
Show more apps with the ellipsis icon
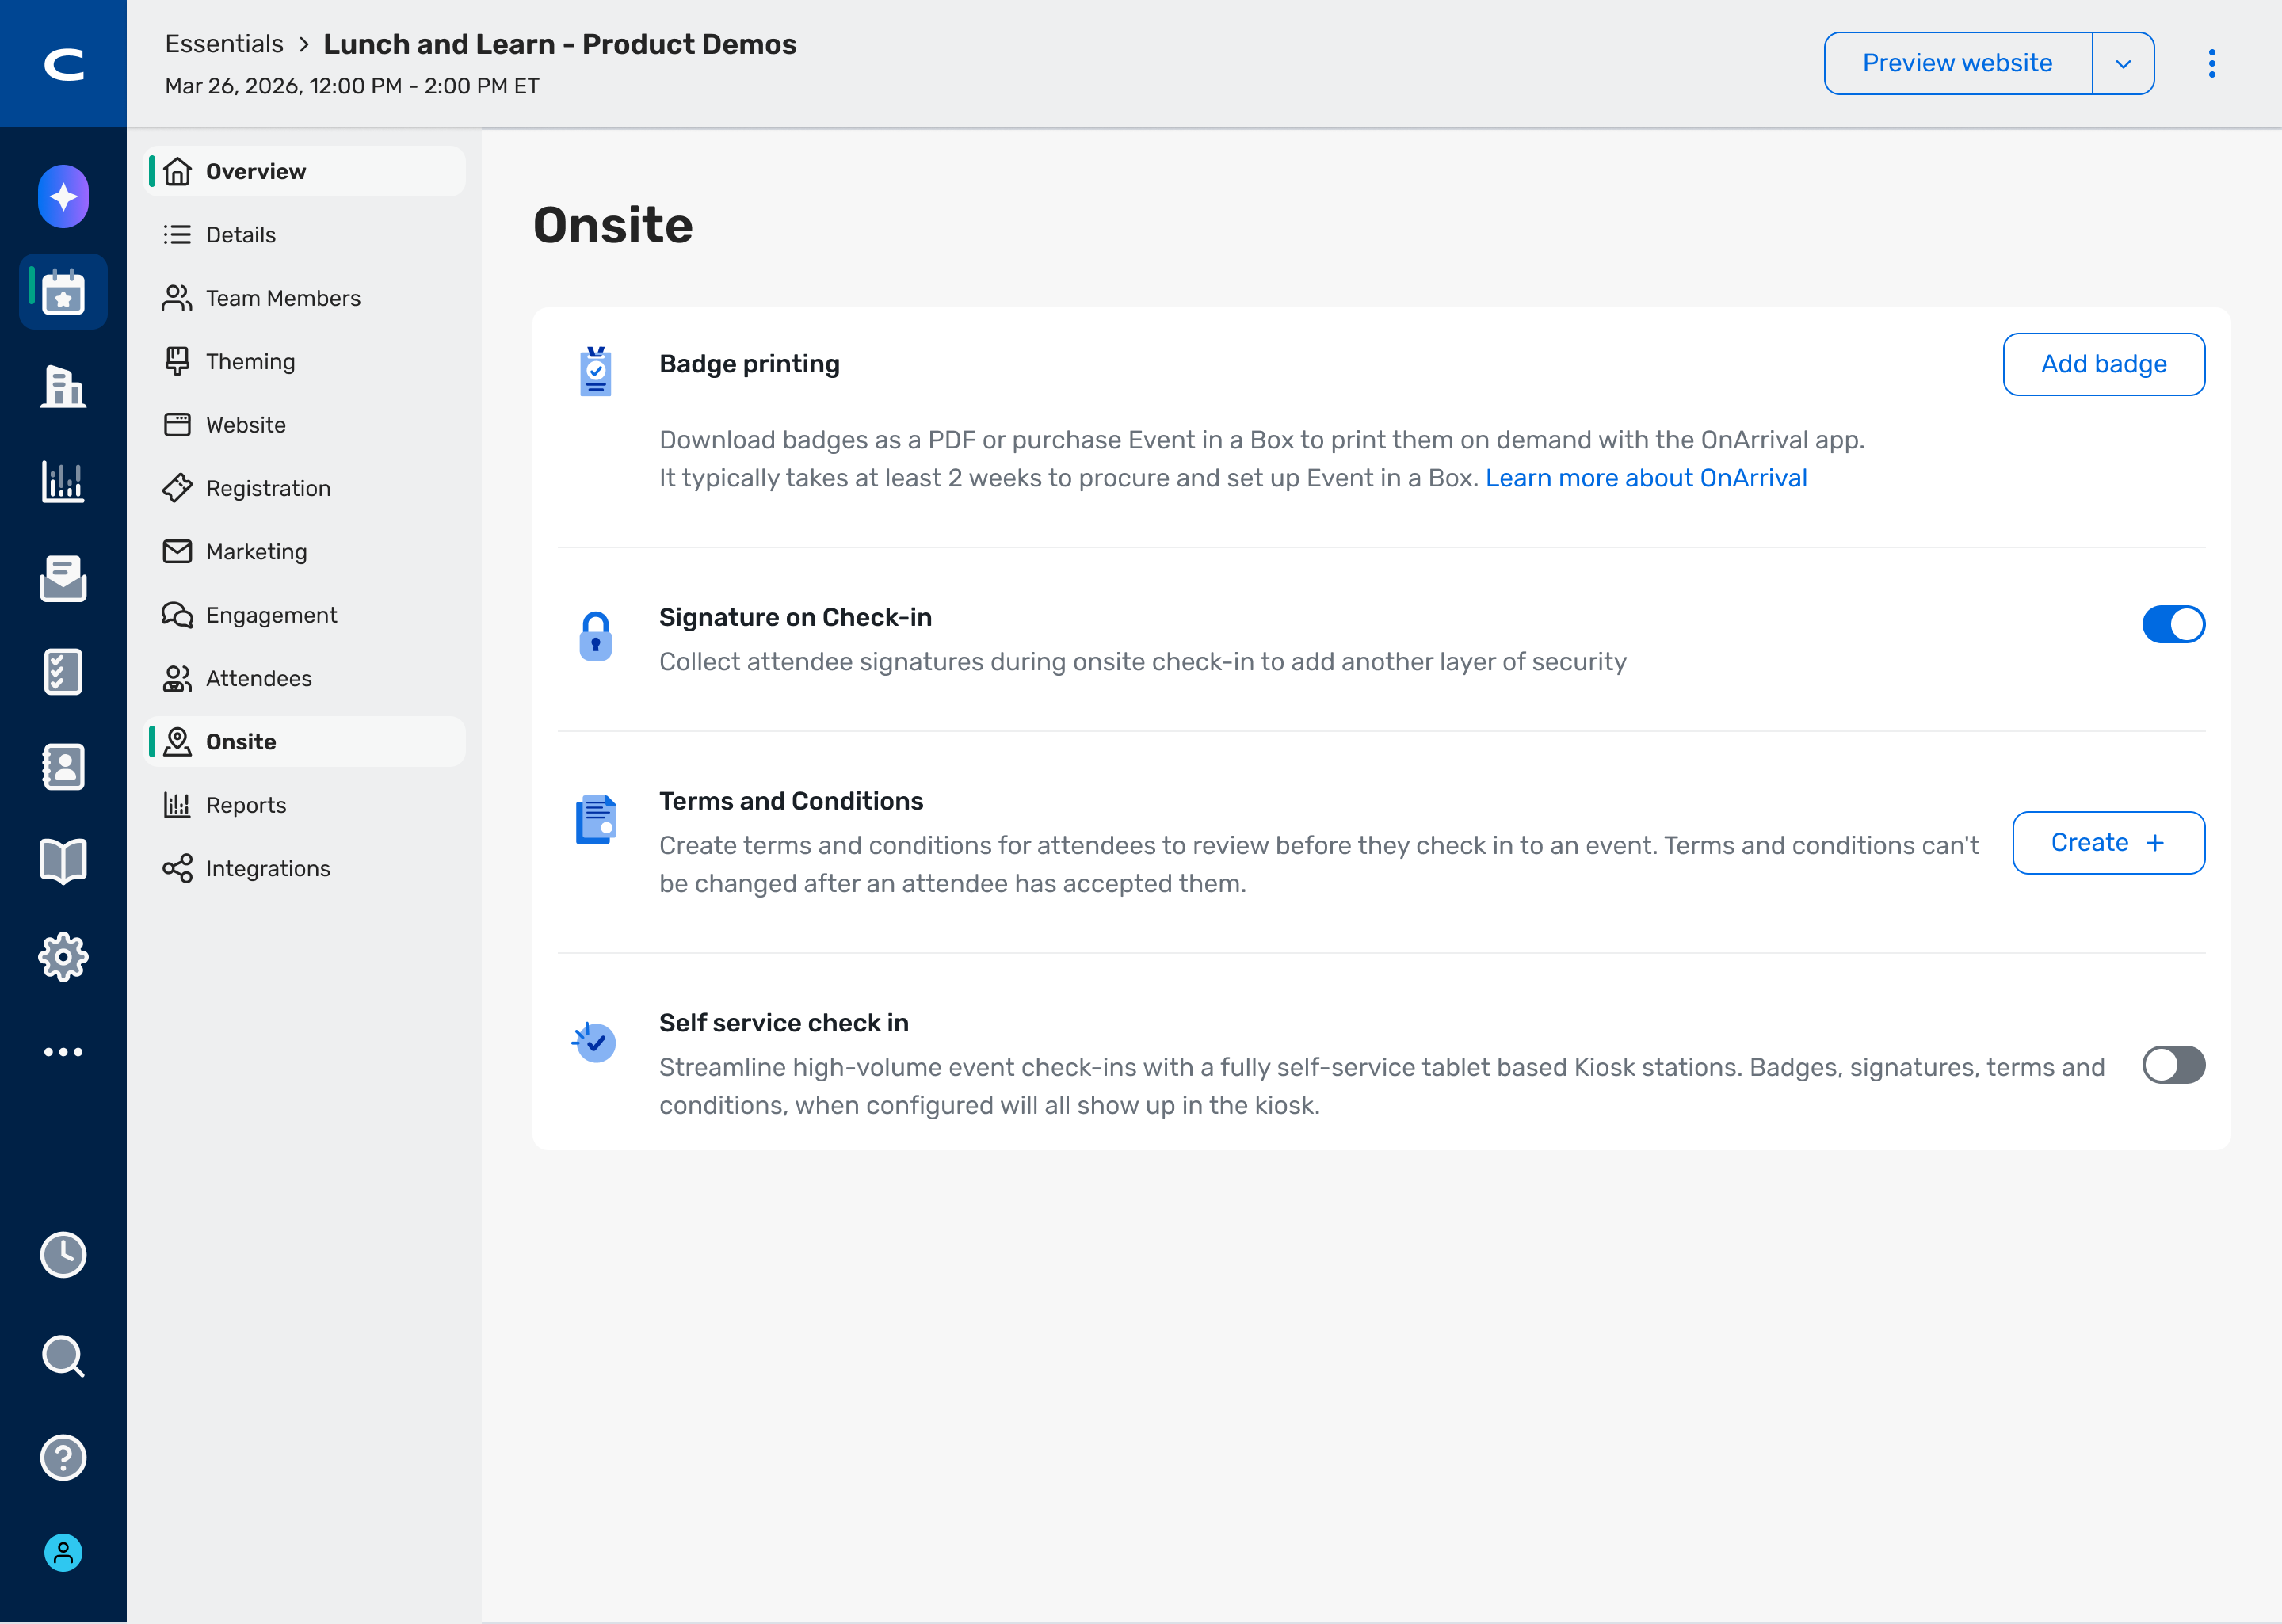pyautogui.click(x=63, y=1052)
